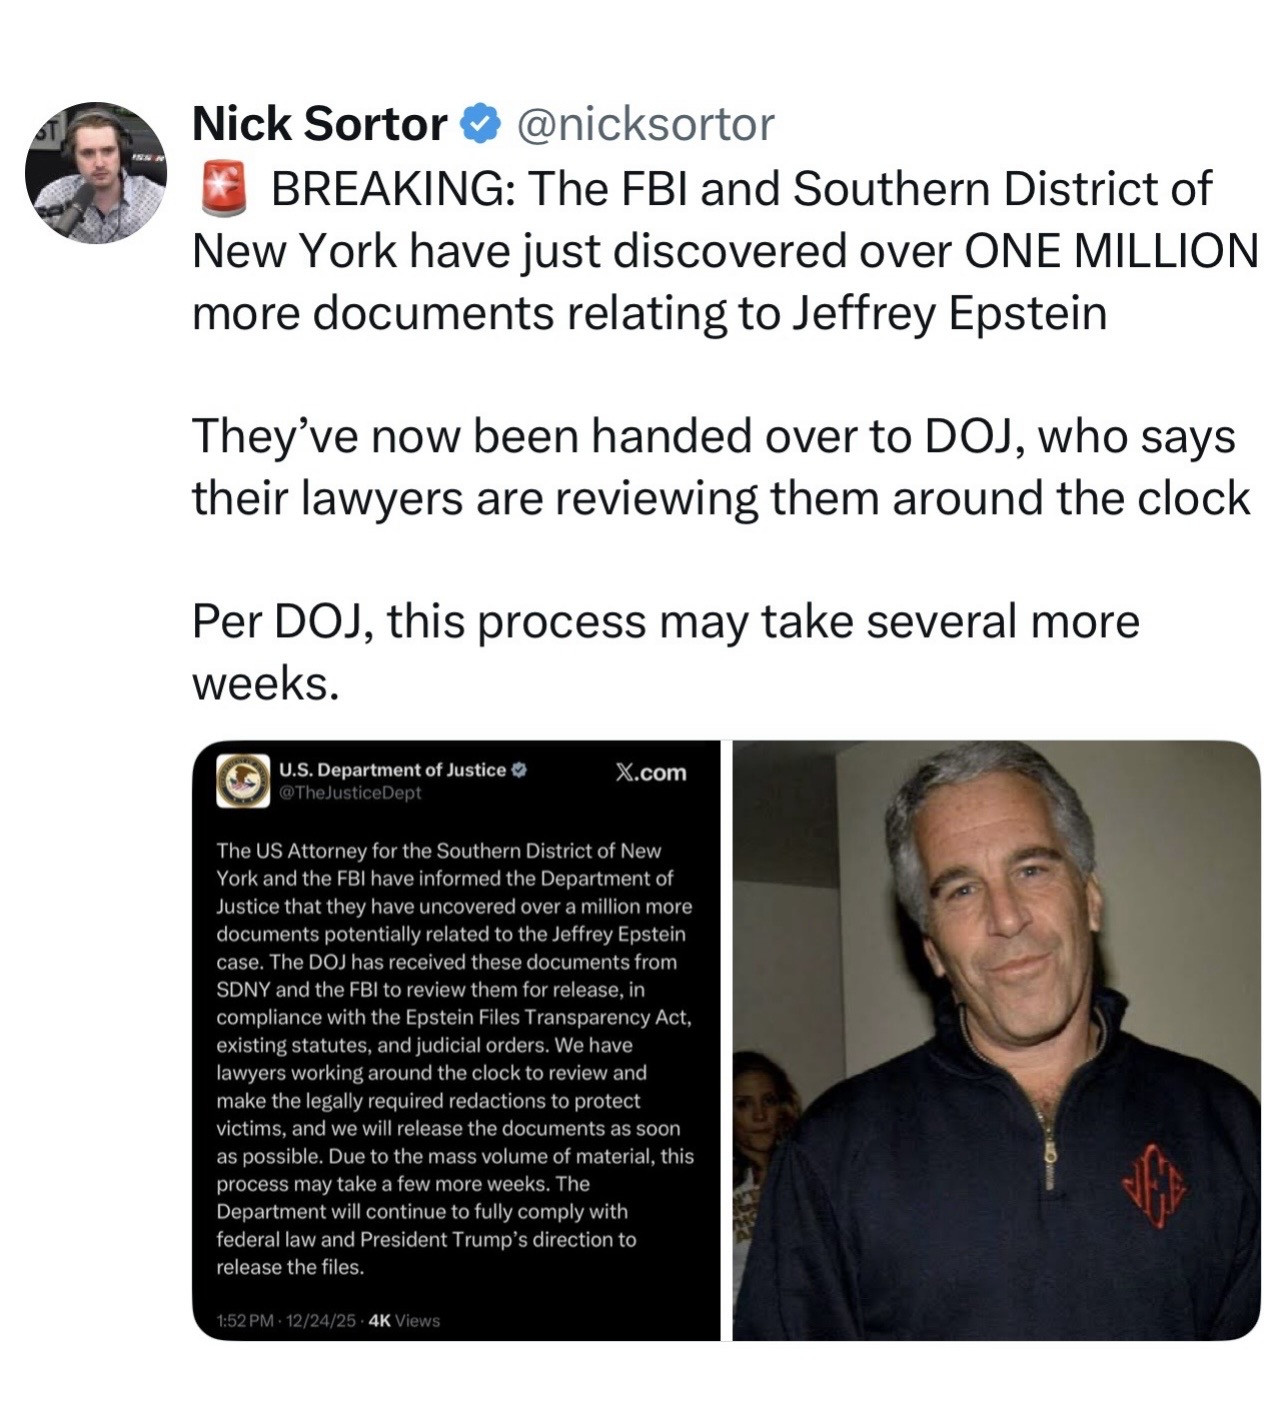Click the 4K Views count
This screenshot has width=1288, height=1427.
pyautogui.click(x=404, y=1321)
